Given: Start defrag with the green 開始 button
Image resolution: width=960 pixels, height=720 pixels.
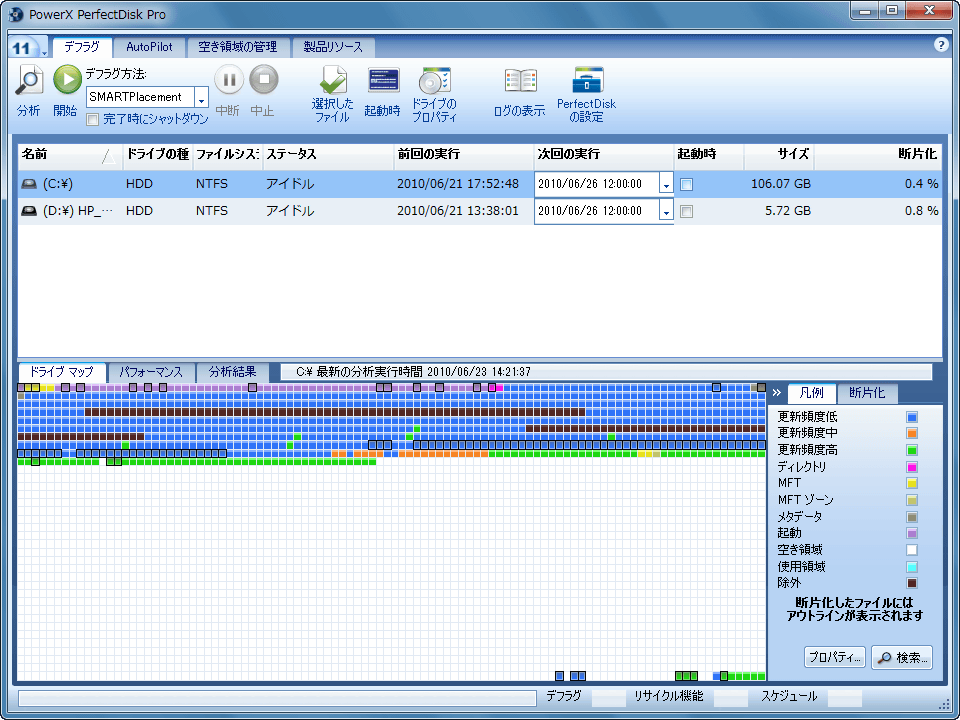Looking at the screenshot, I should coord(67,80).
